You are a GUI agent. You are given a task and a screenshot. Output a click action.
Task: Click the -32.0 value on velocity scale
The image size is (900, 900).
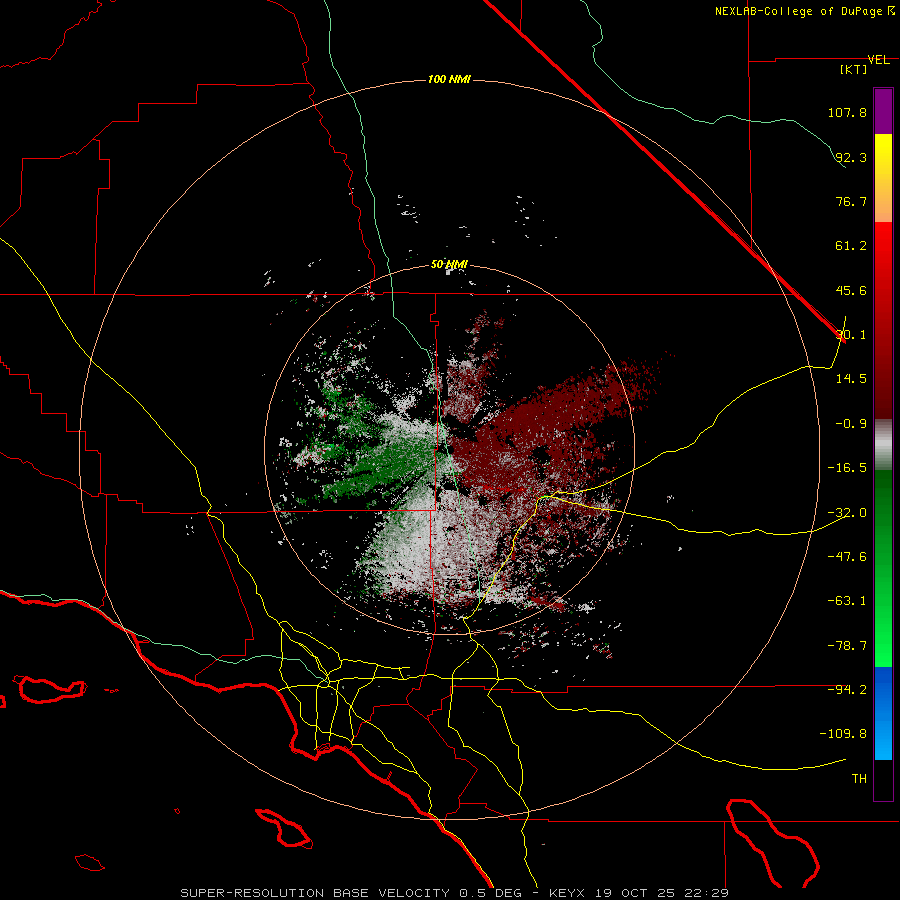click(x=847, y=513)
